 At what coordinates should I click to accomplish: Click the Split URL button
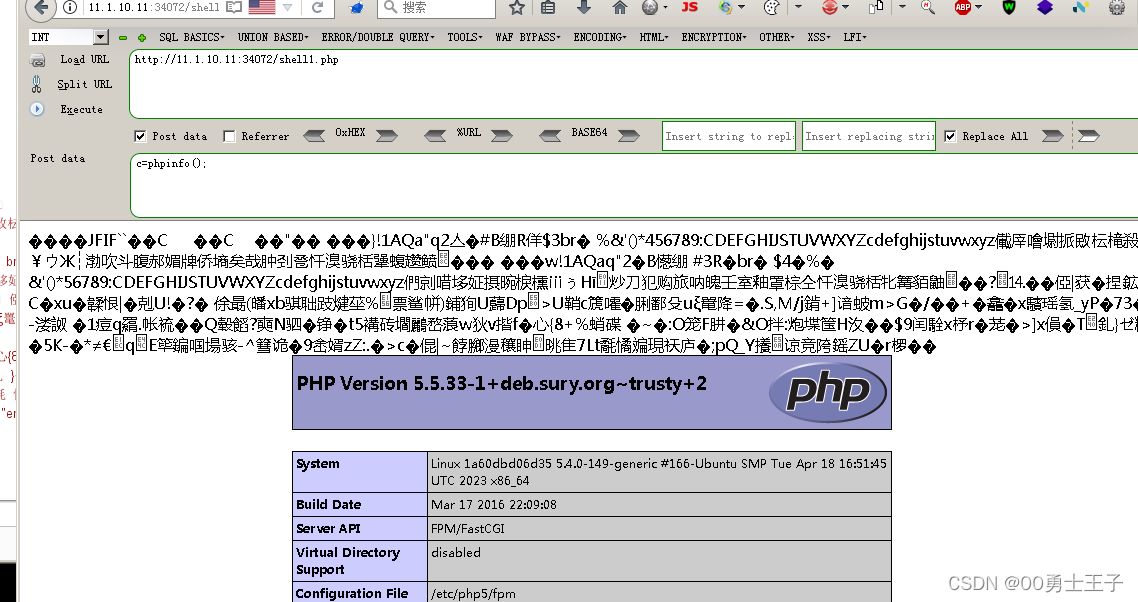coord(84,84)
